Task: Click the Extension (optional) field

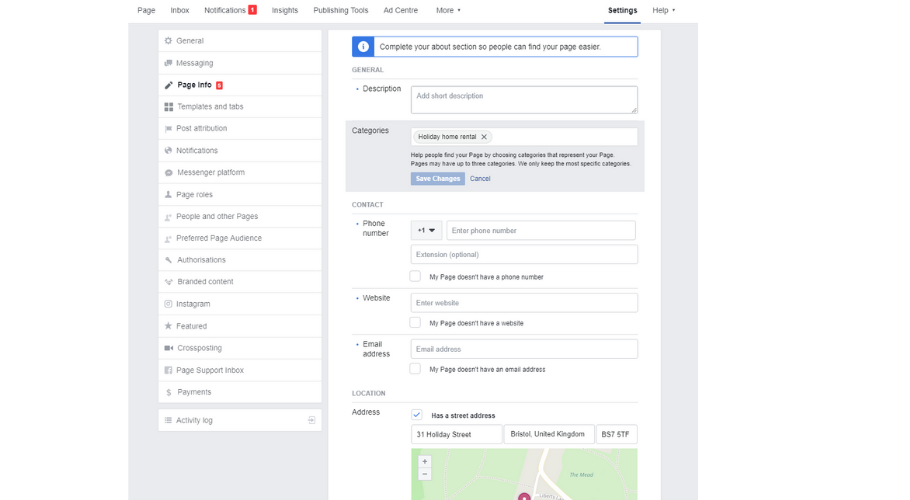Action: click(x=524, y=254)
